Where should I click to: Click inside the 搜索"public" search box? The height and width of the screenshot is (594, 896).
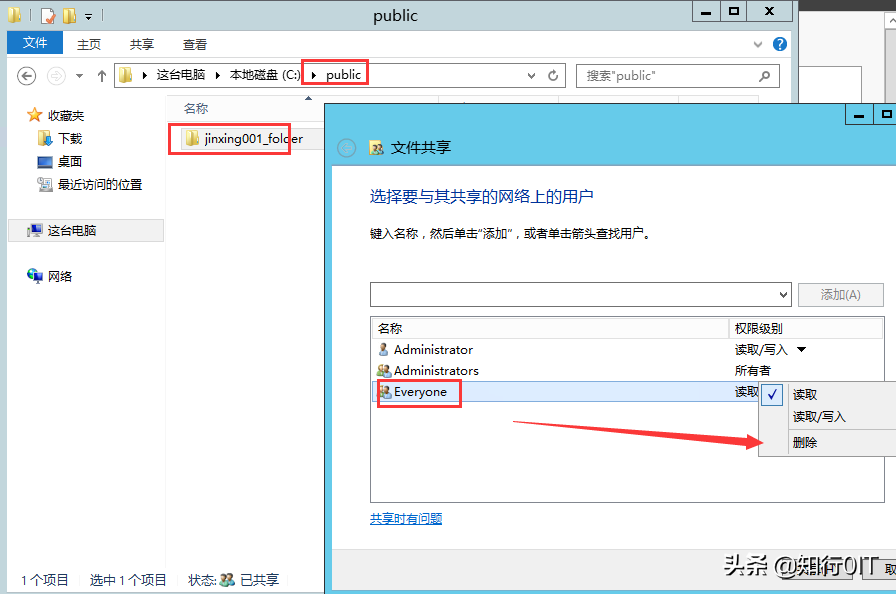tap(665, 75)
